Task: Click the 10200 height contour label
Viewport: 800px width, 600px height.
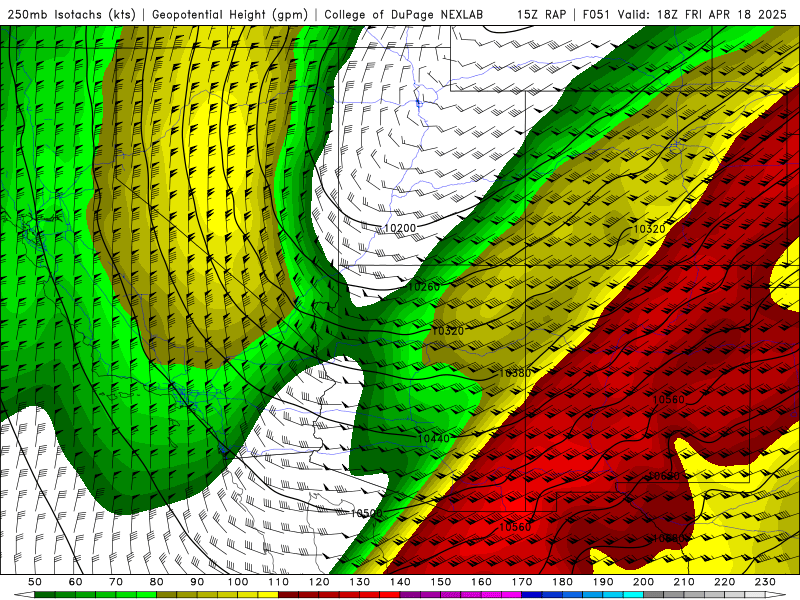Action: 399,228
